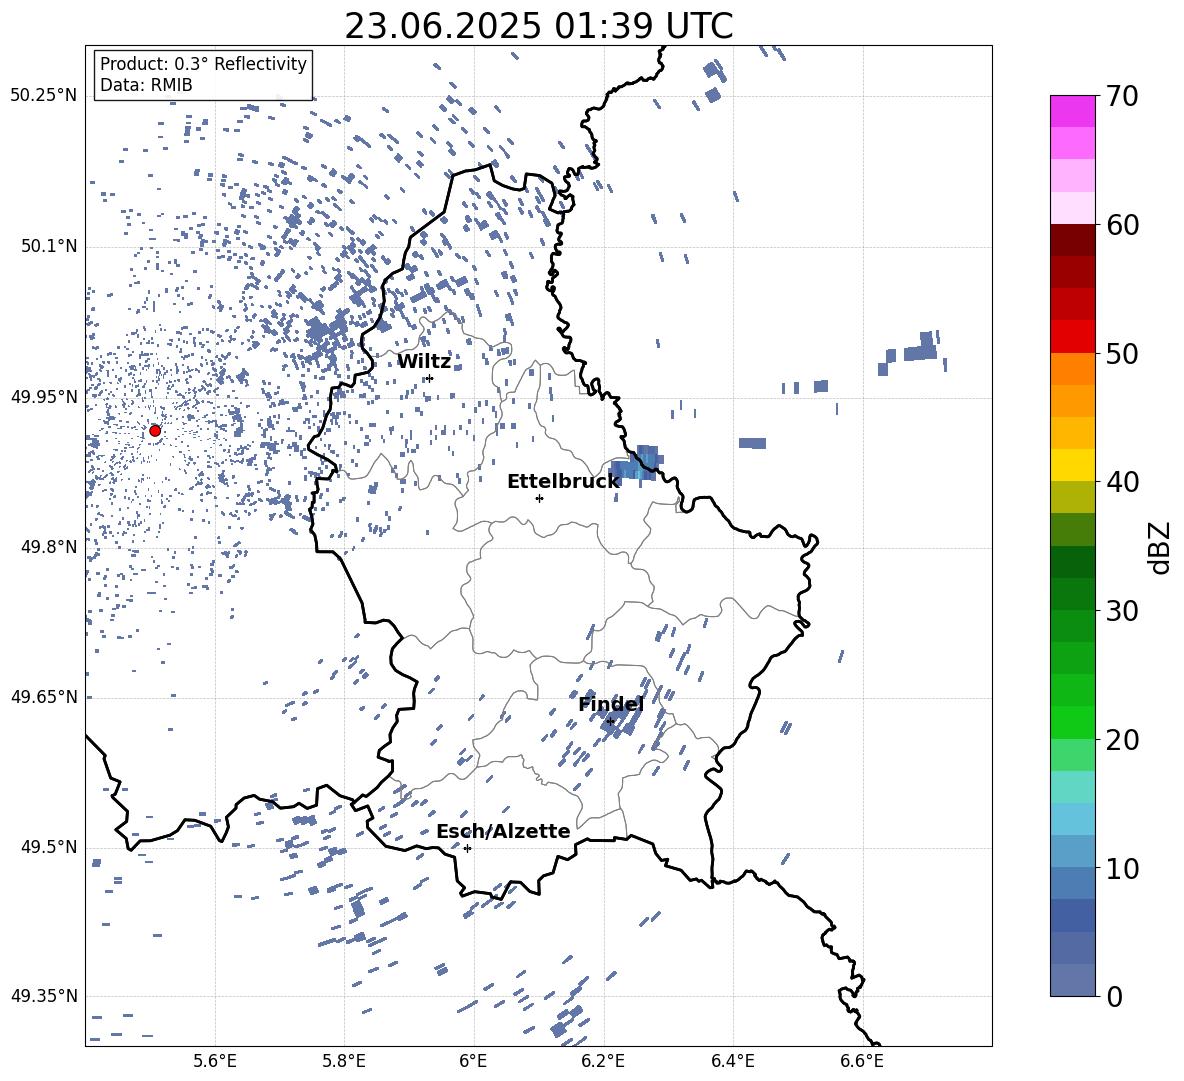
Task: Click the 50.25°N latitude tick label
Action: 44,96
